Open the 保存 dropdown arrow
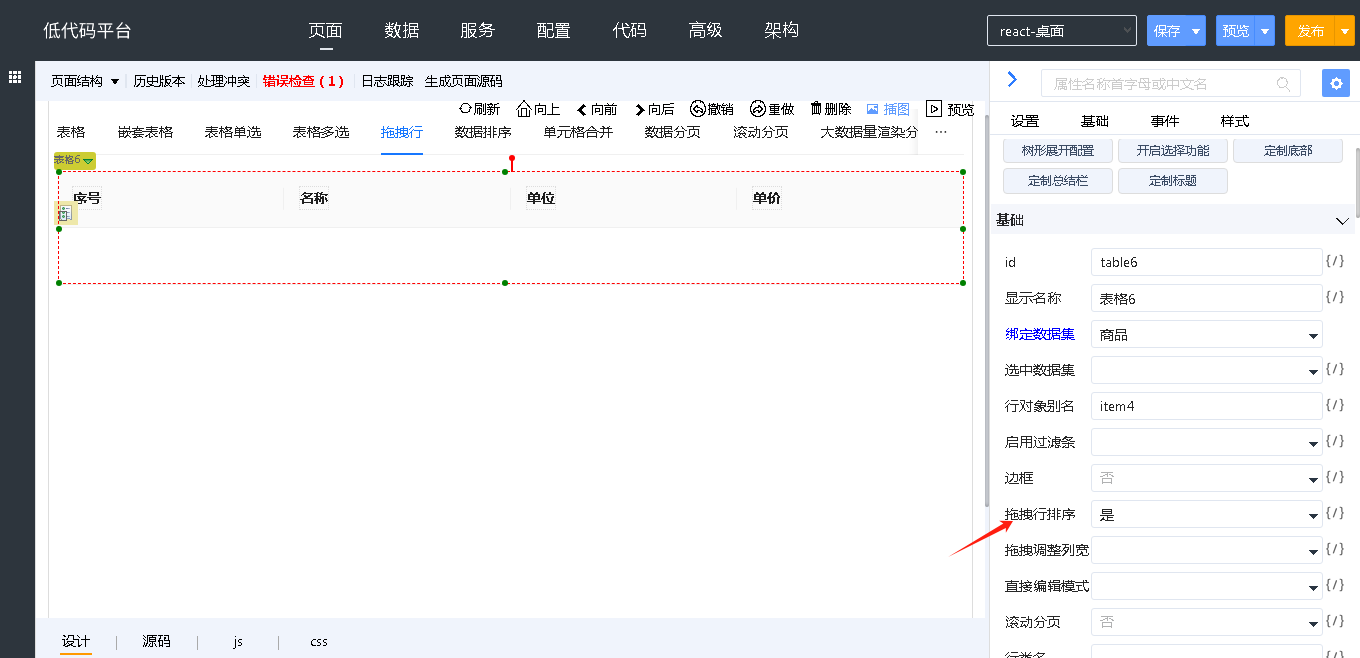Viewport: 1360px width, 658px height. pos(1196,31)
